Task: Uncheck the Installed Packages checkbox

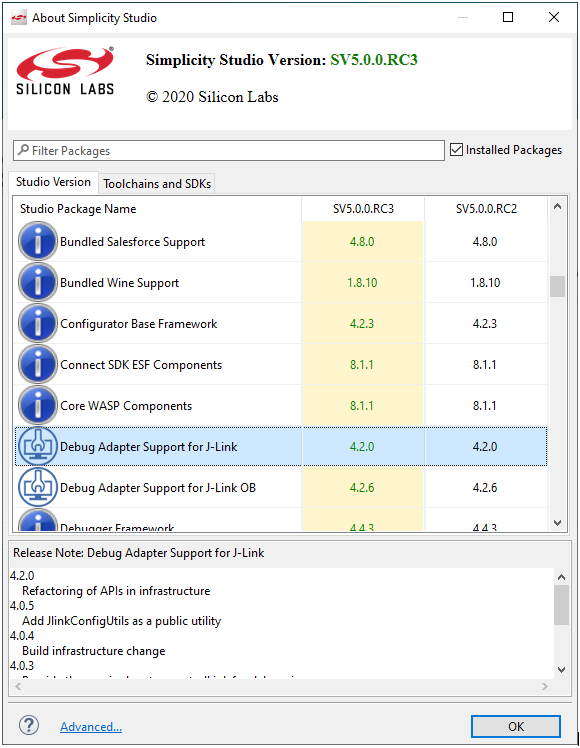Action: point(456,150)
